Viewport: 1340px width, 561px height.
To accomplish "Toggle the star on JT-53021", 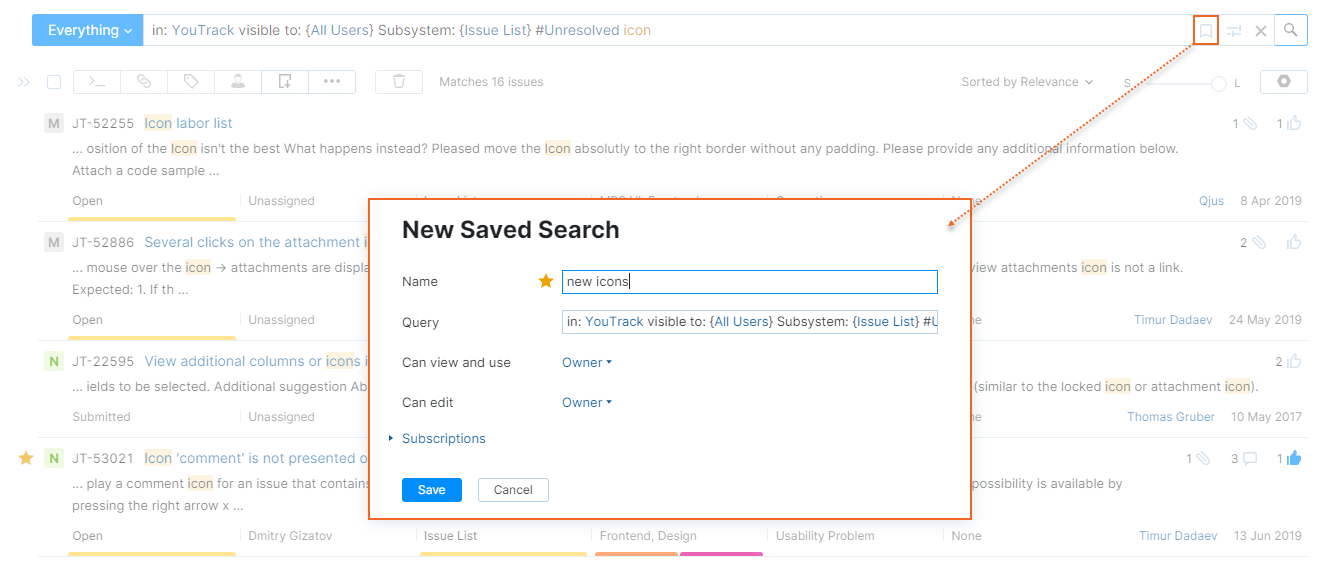I will [x=26, y=458].
